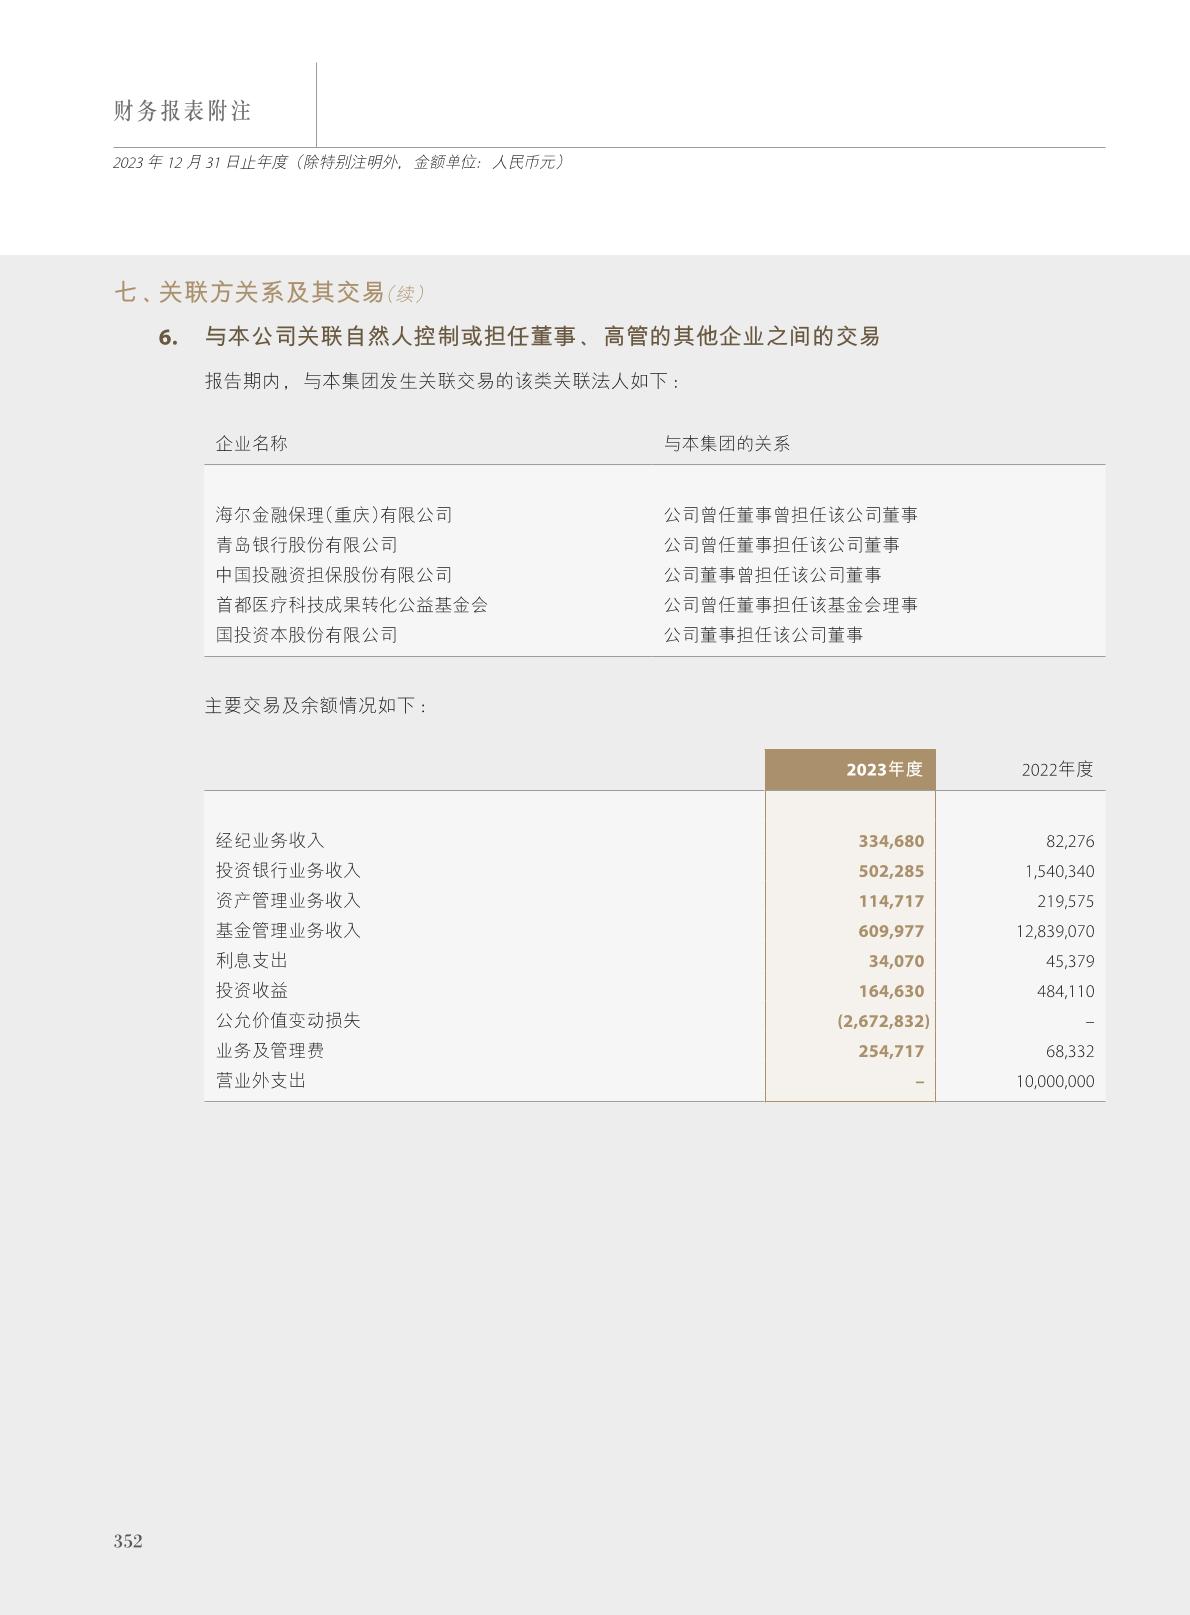Click the 2023年度 column header
The image size is (1190, 1615).
point(884,769)
